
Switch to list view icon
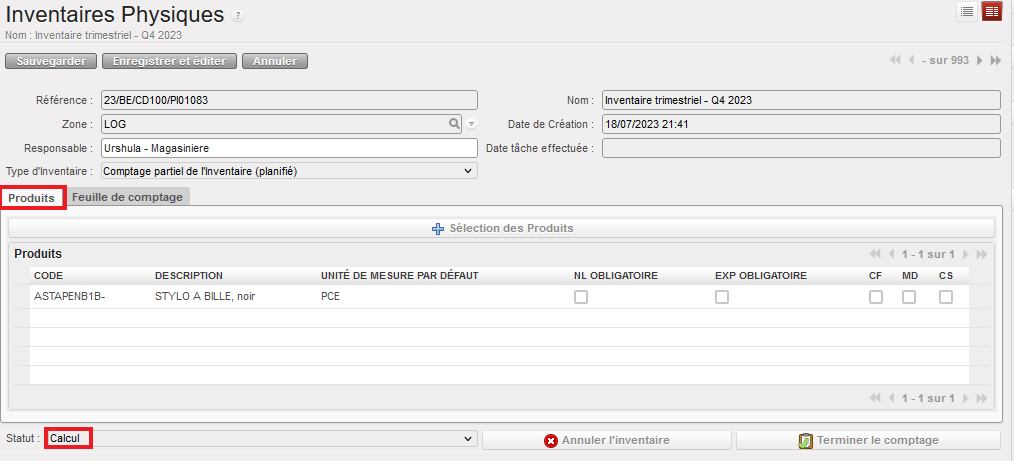[967, 11]
